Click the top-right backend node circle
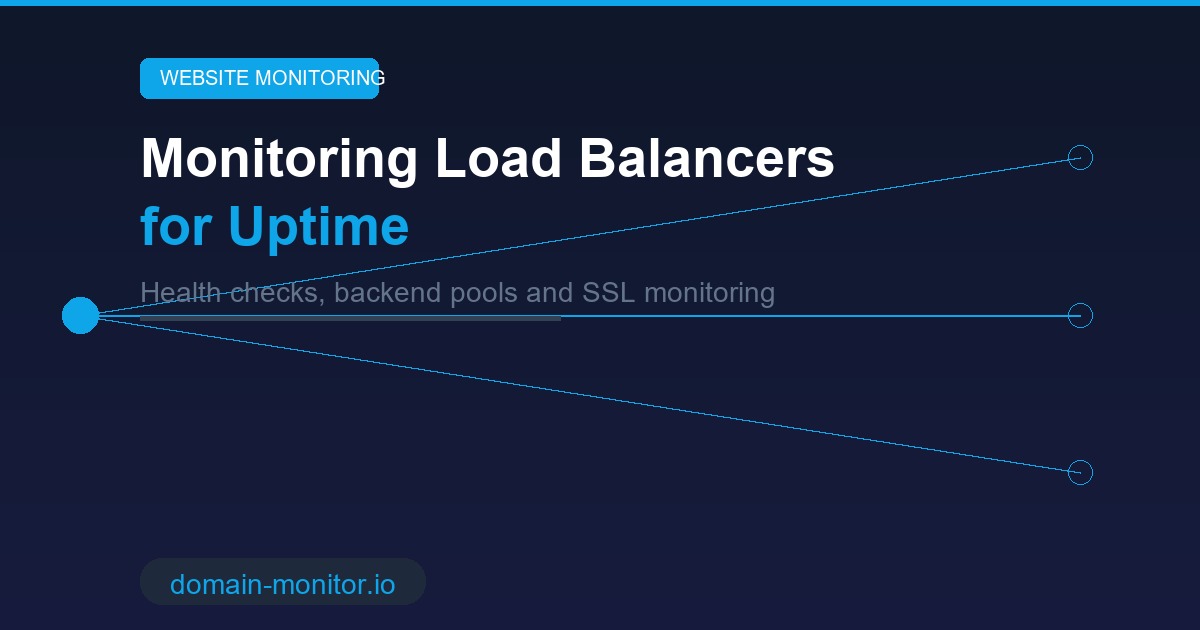The height and width of the screenshot is (630, 1200). (x=1080, y=156)
